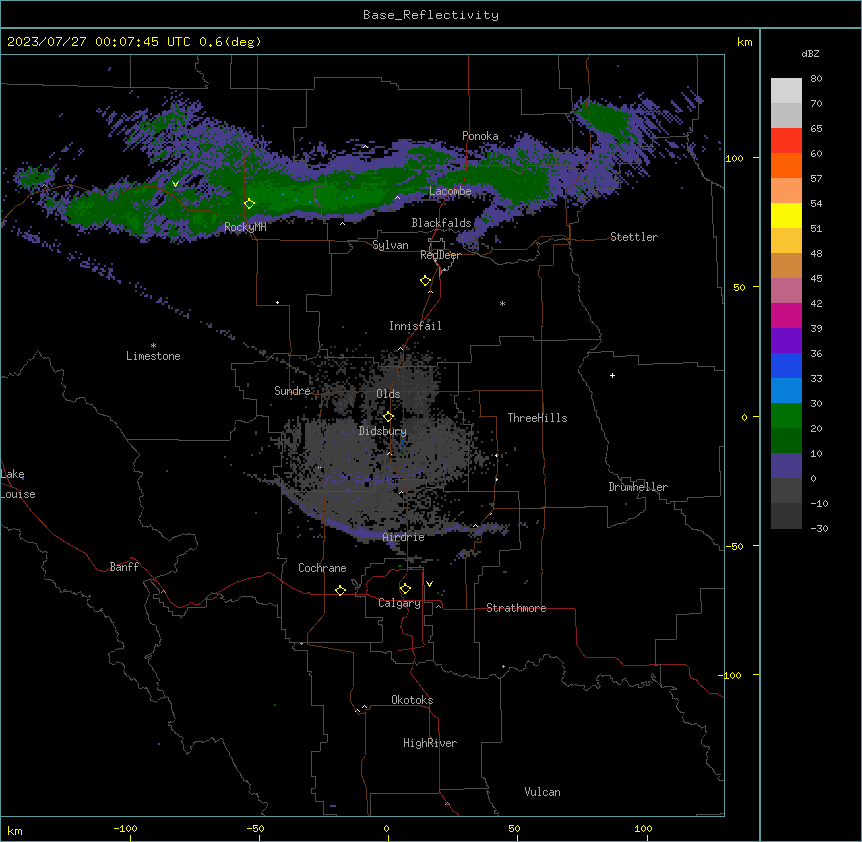Image resolution: width=862 pixels, height=842 pixels.
Task: Select the red 60-65 dBZ legend swatch
Action: pyautogui.click(x=786, y=141)
